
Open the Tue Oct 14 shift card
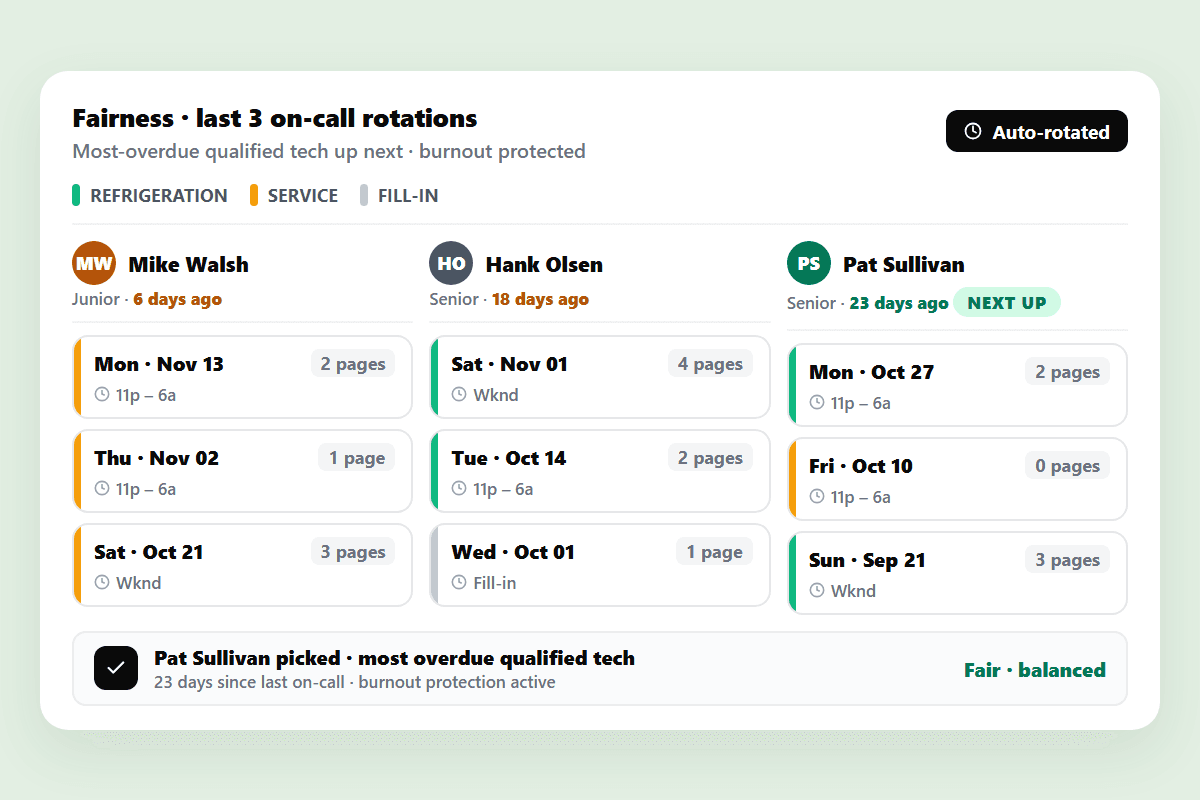pyautogui.click(x=600, y=471)
